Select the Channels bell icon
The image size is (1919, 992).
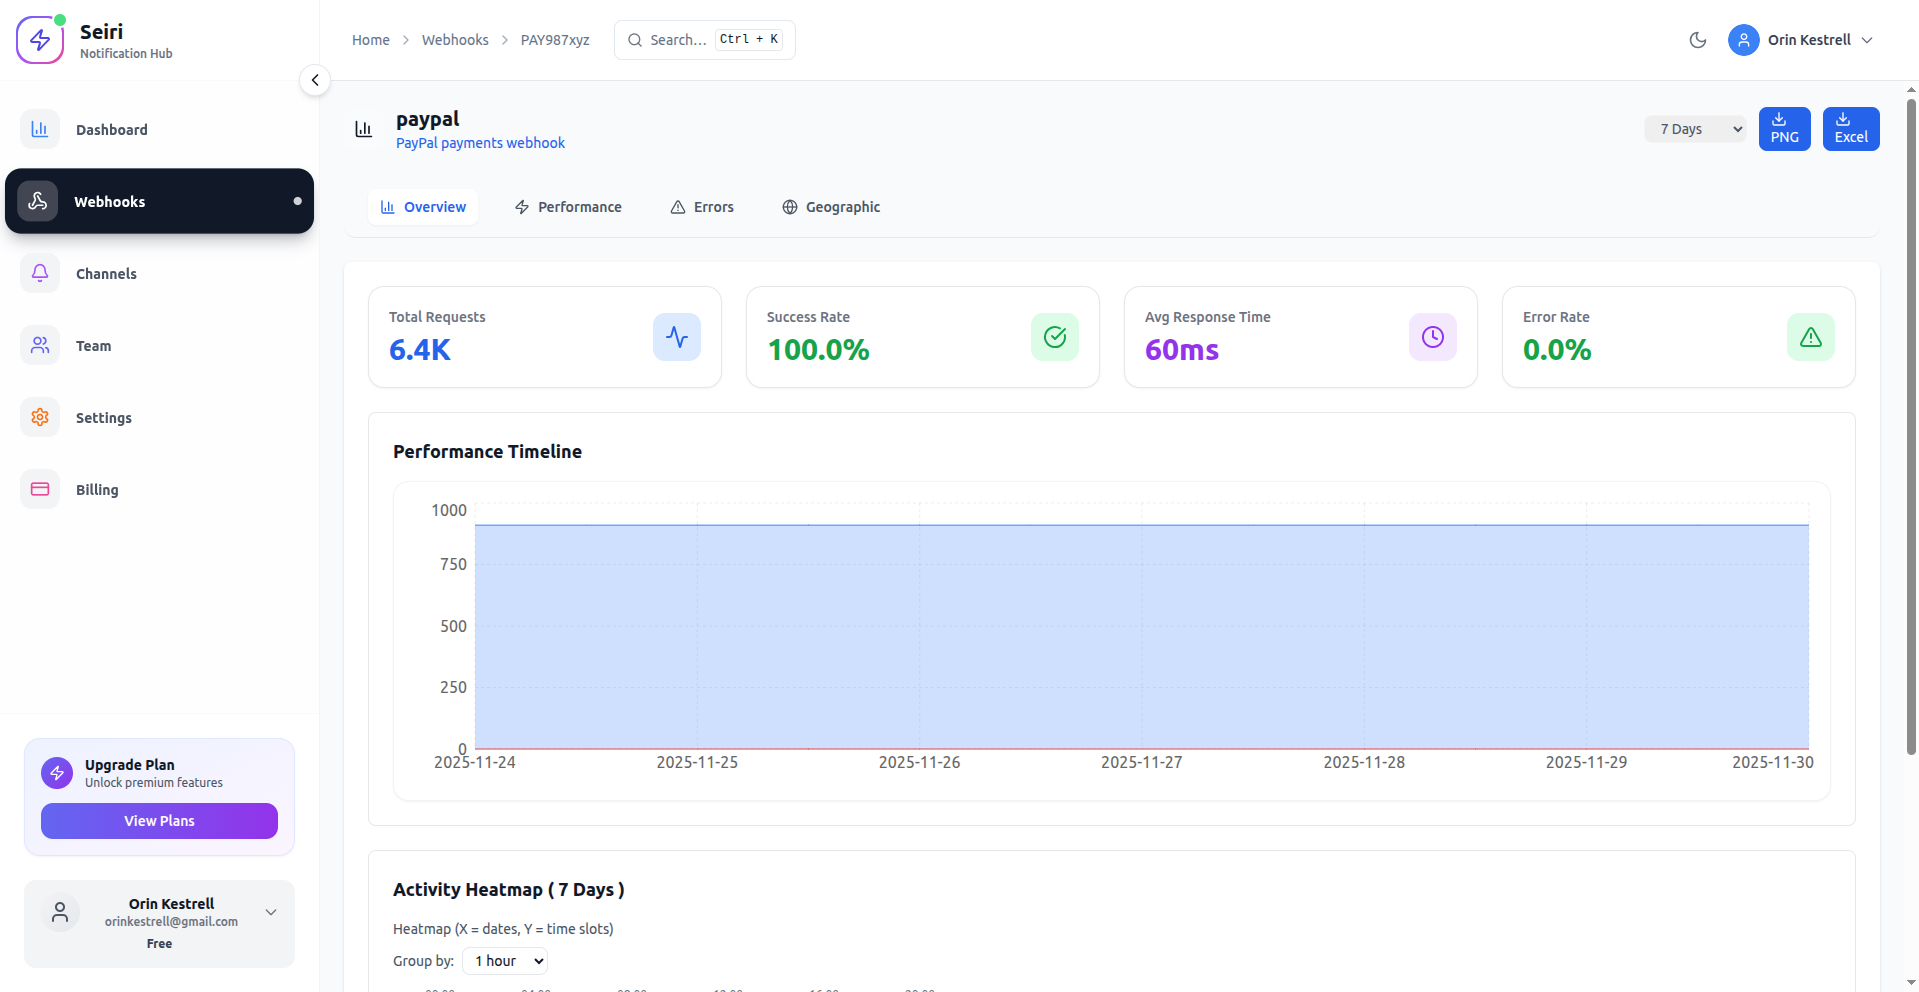pyautogui.click(x=39, y=273)
